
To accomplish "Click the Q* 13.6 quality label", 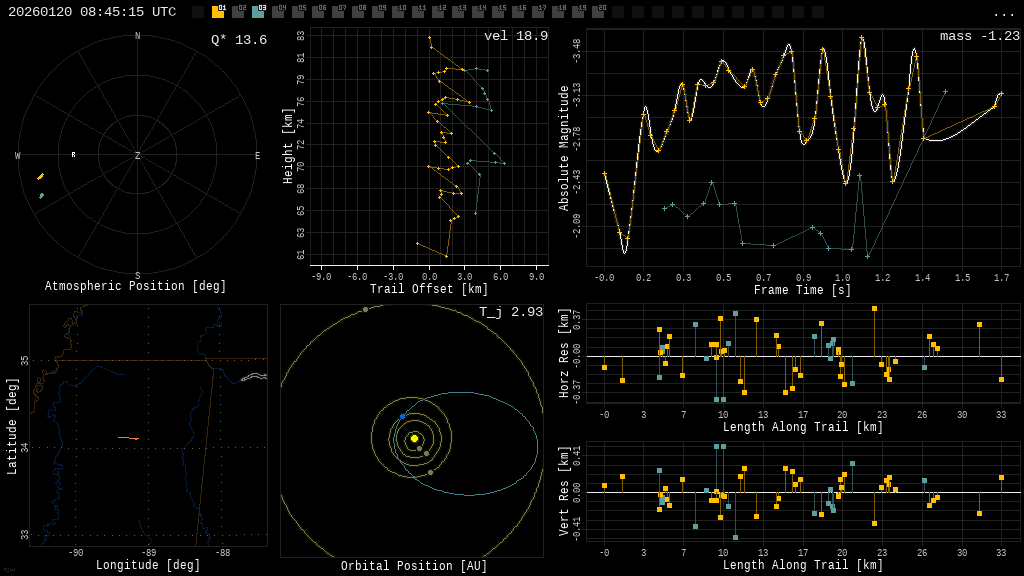I will [239, 40].
